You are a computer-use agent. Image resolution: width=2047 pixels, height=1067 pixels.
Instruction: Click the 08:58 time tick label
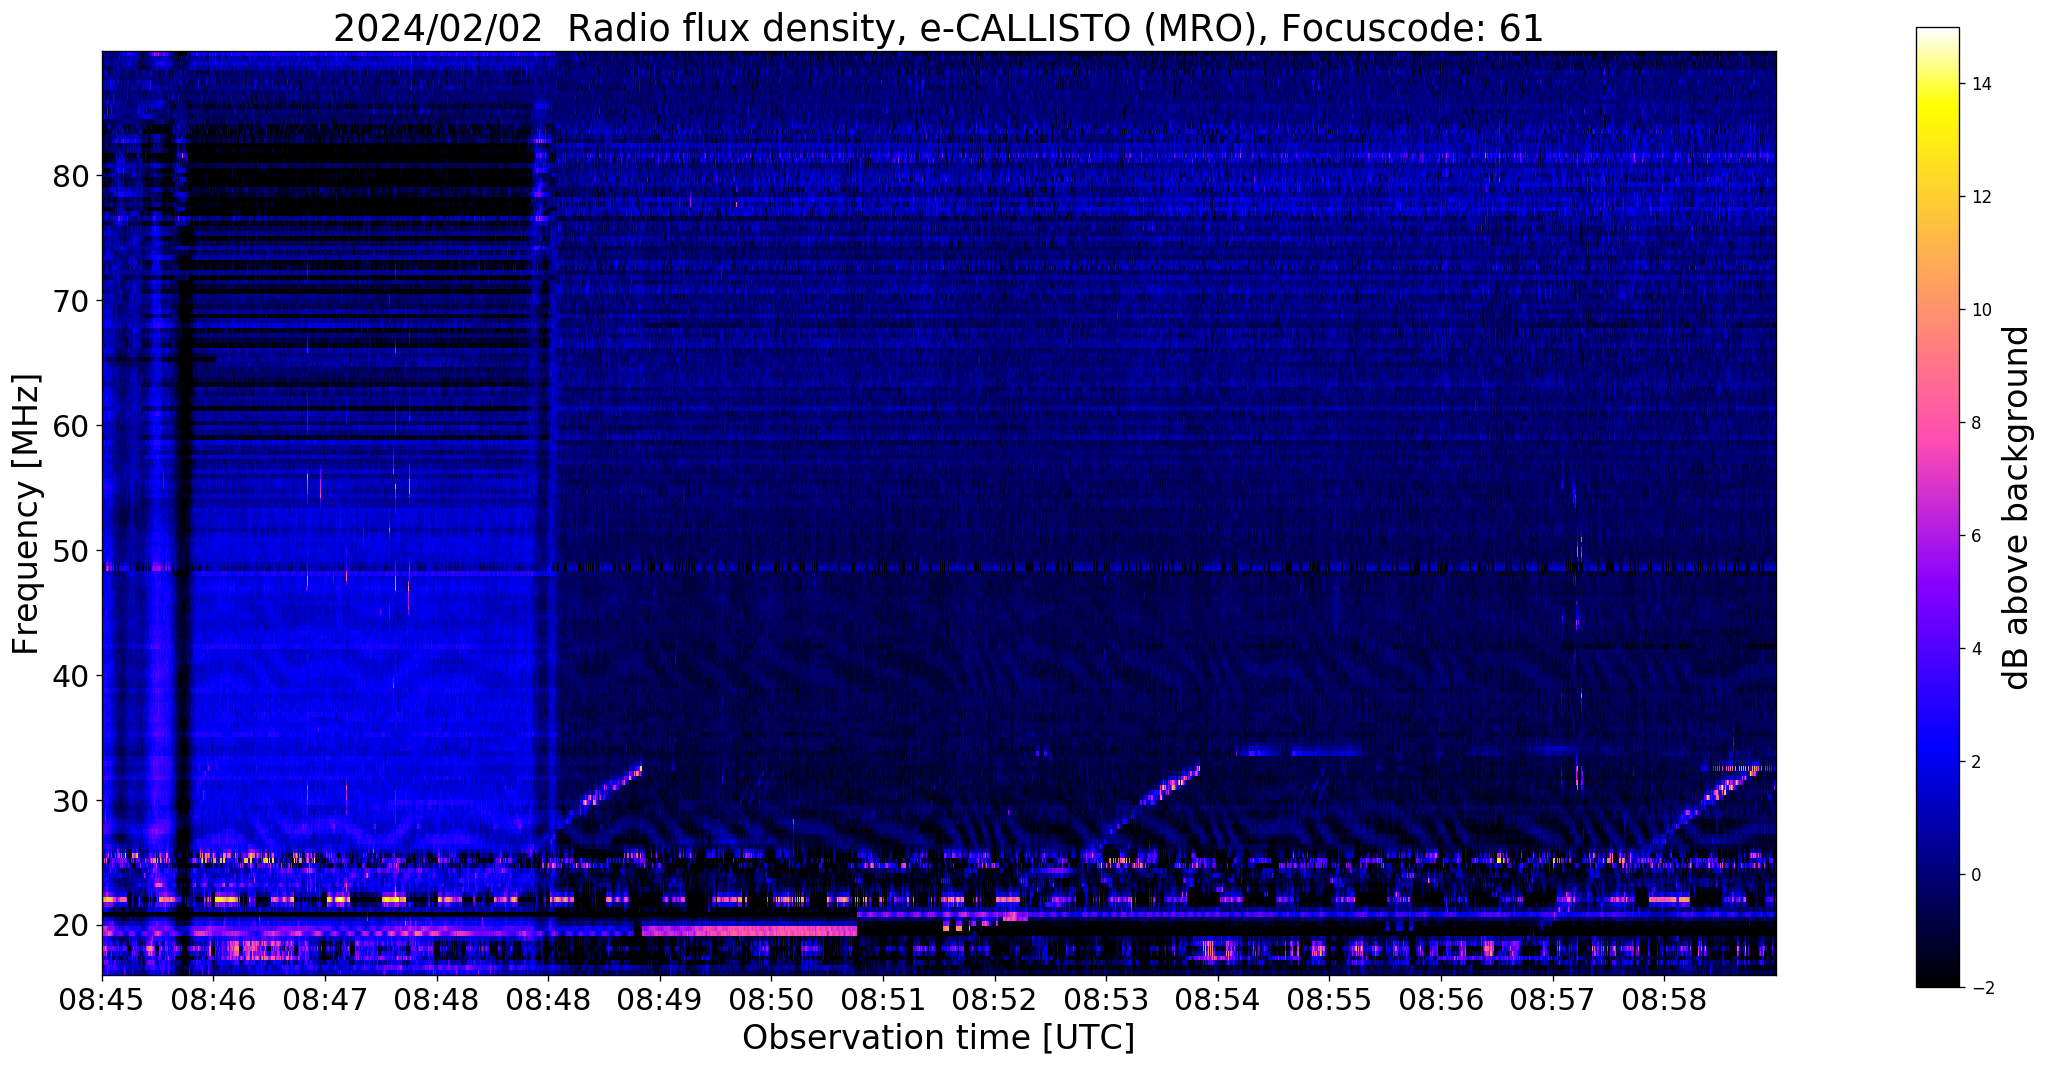point(1663,999)
